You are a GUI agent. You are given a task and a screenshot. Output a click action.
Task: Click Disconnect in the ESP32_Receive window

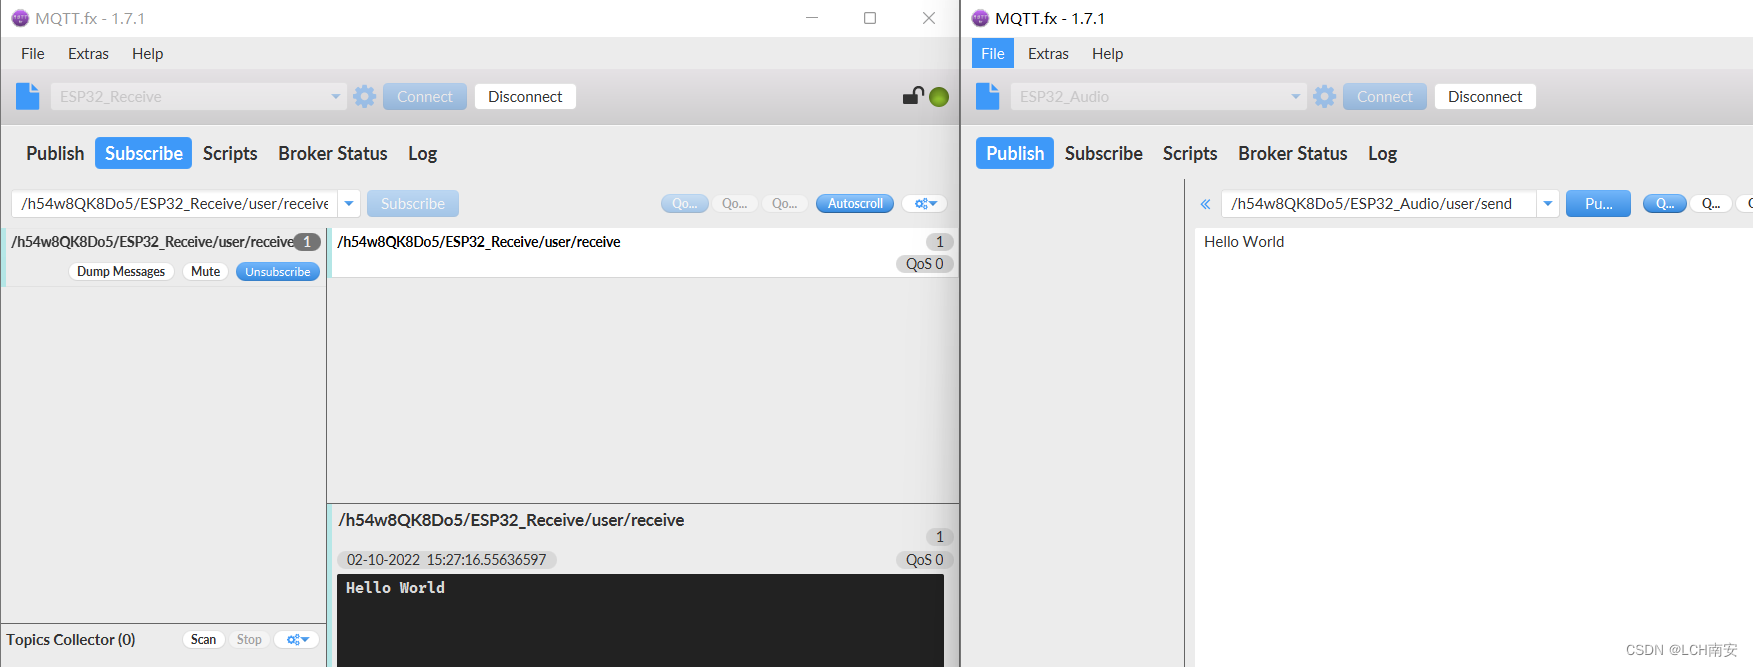[x=525, y=97]
